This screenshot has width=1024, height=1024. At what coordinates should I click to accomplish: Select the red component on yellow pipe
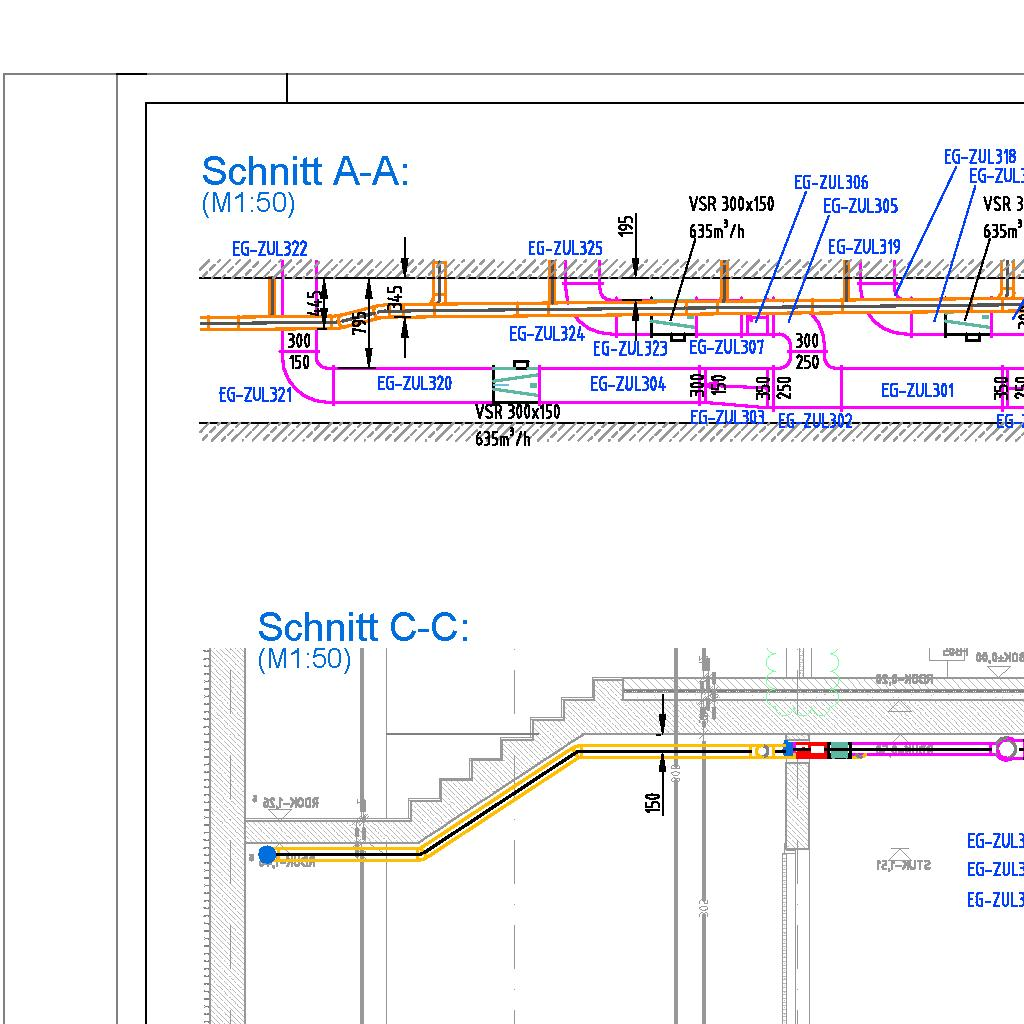pos(812,750)
